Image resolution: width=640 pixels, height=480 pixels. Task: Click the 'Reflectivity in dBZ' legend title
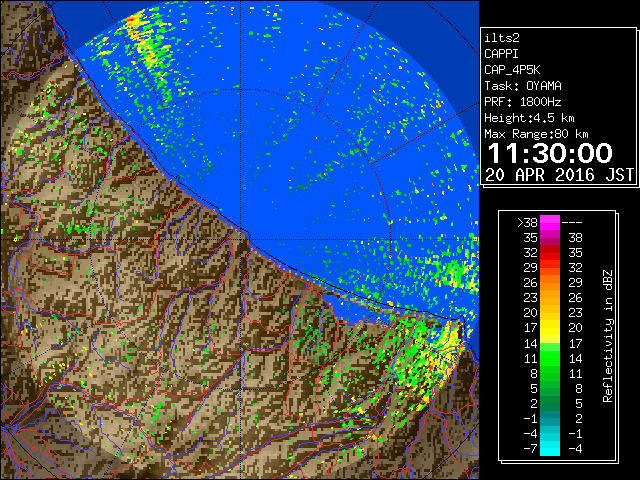pyautogui.click(x=608, y=336)
